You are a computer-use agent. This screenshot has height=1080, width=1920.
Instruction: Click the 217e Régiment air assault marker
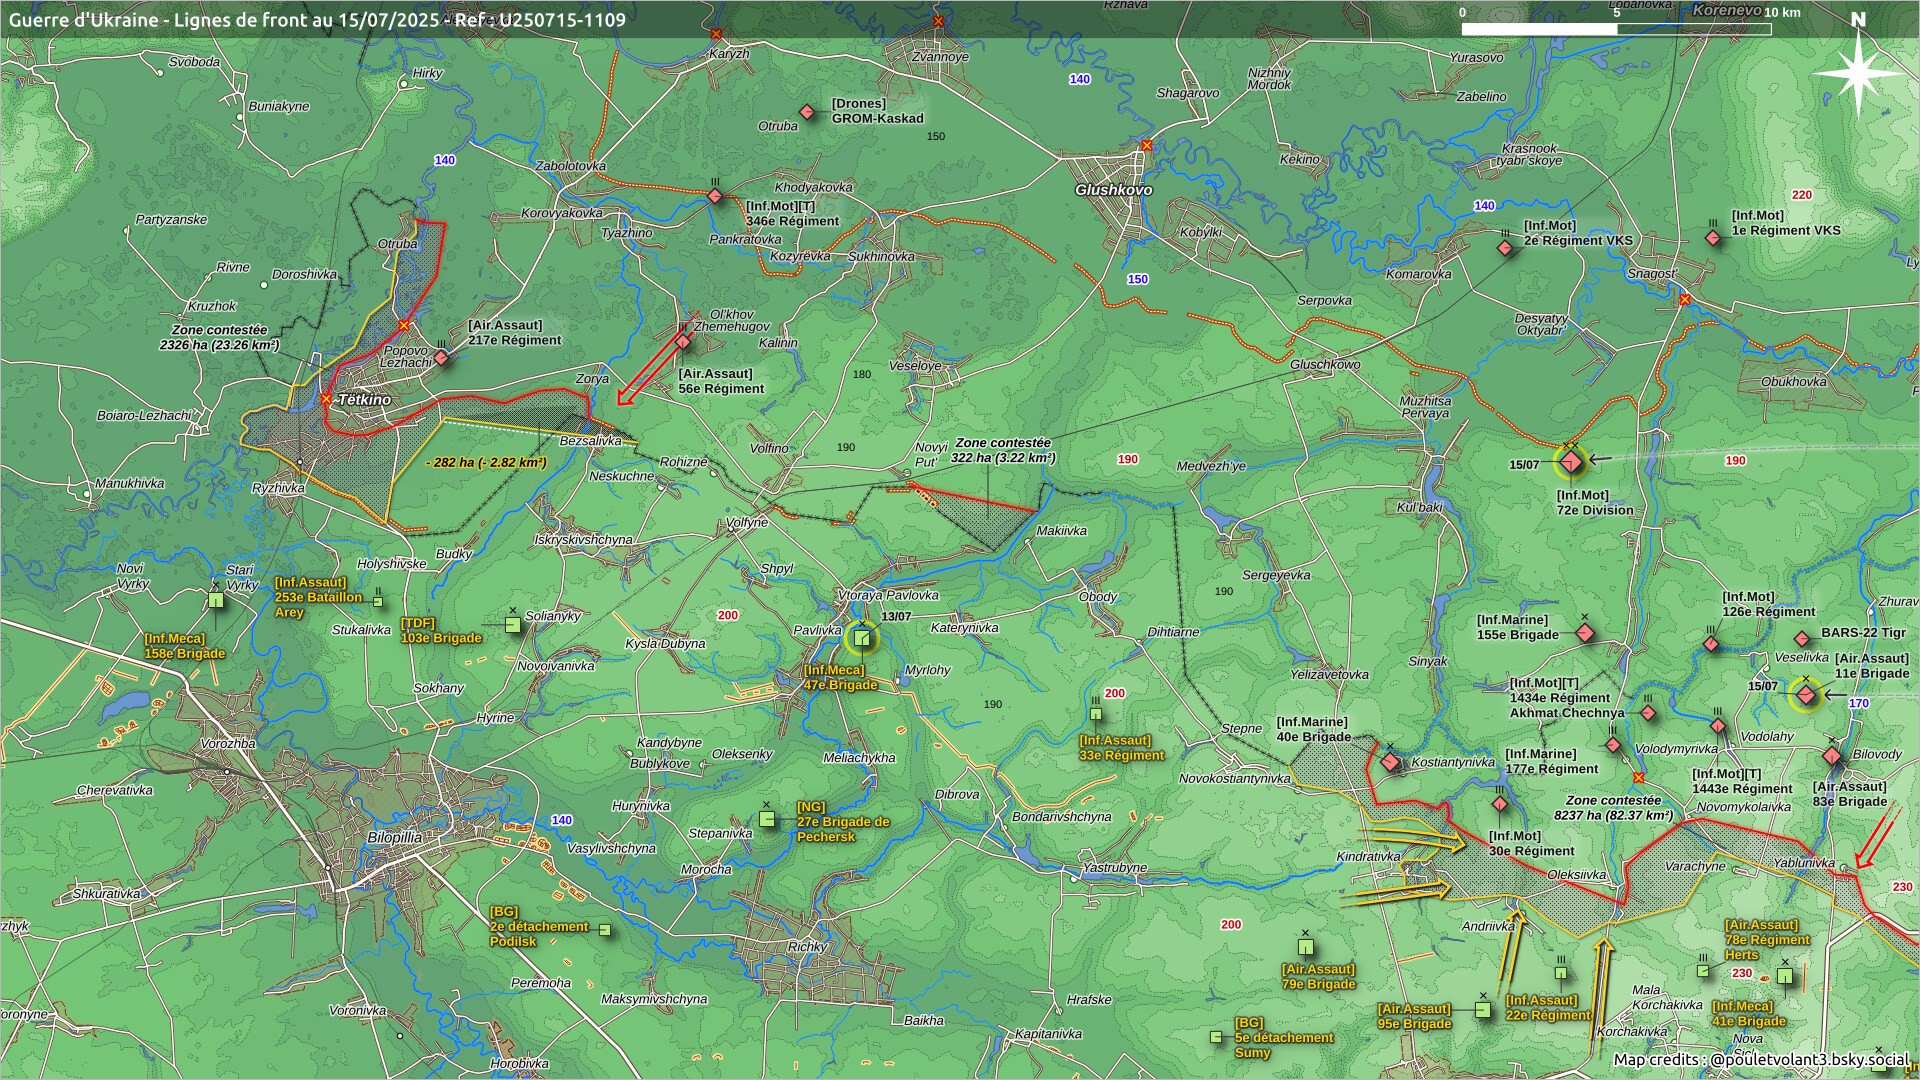pos(441,357)
